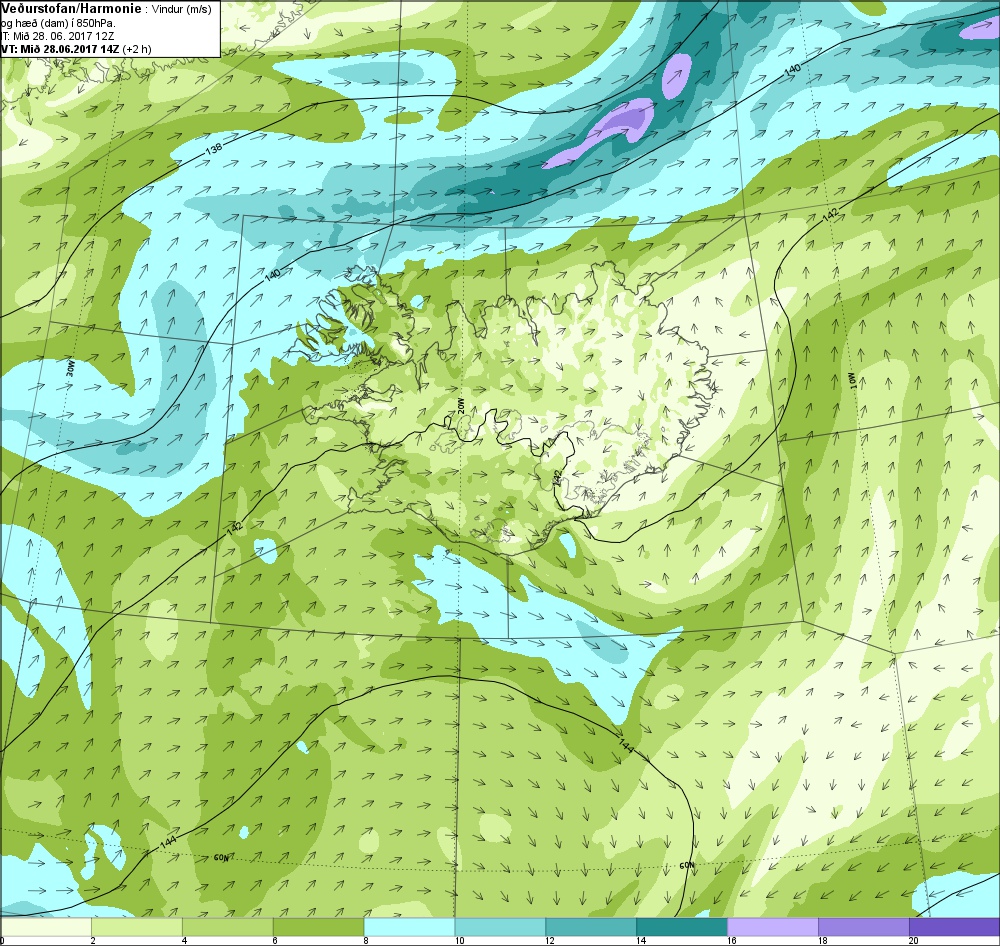This screenshot has height=946, width=1000.
Task: Click the legend tick label '2'
Action: [93, 940]
